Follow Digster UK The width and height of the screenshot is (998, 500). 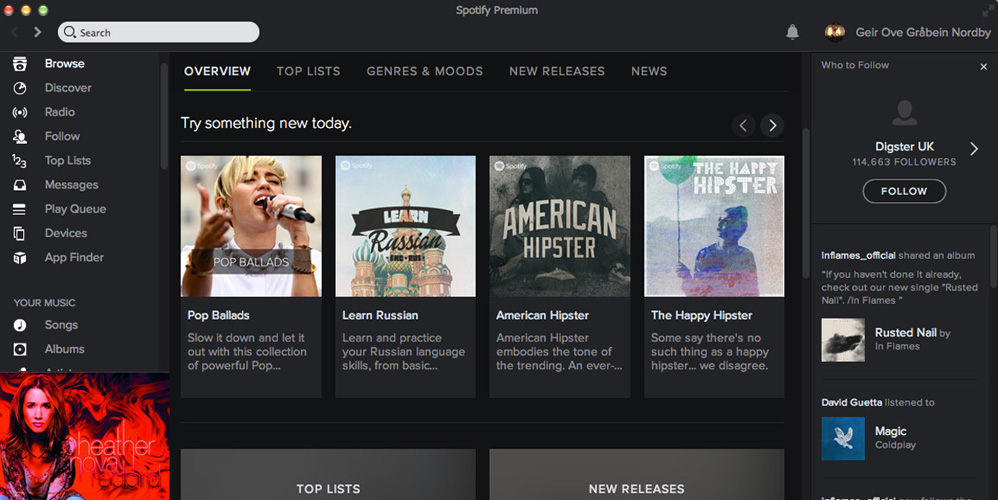(904, 191)
